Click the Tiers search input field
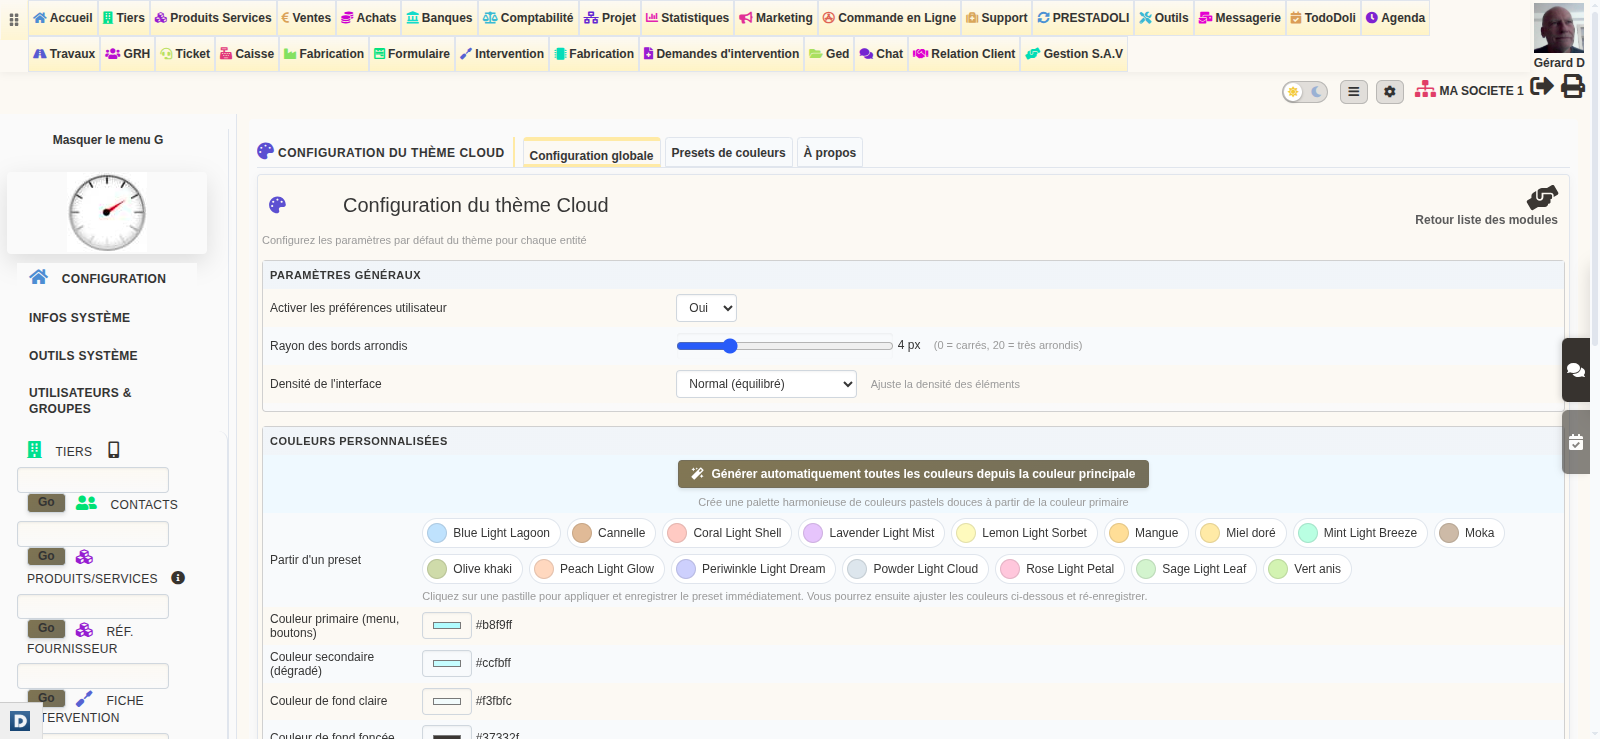This screenshot has width=1600, height=739. 93,480
